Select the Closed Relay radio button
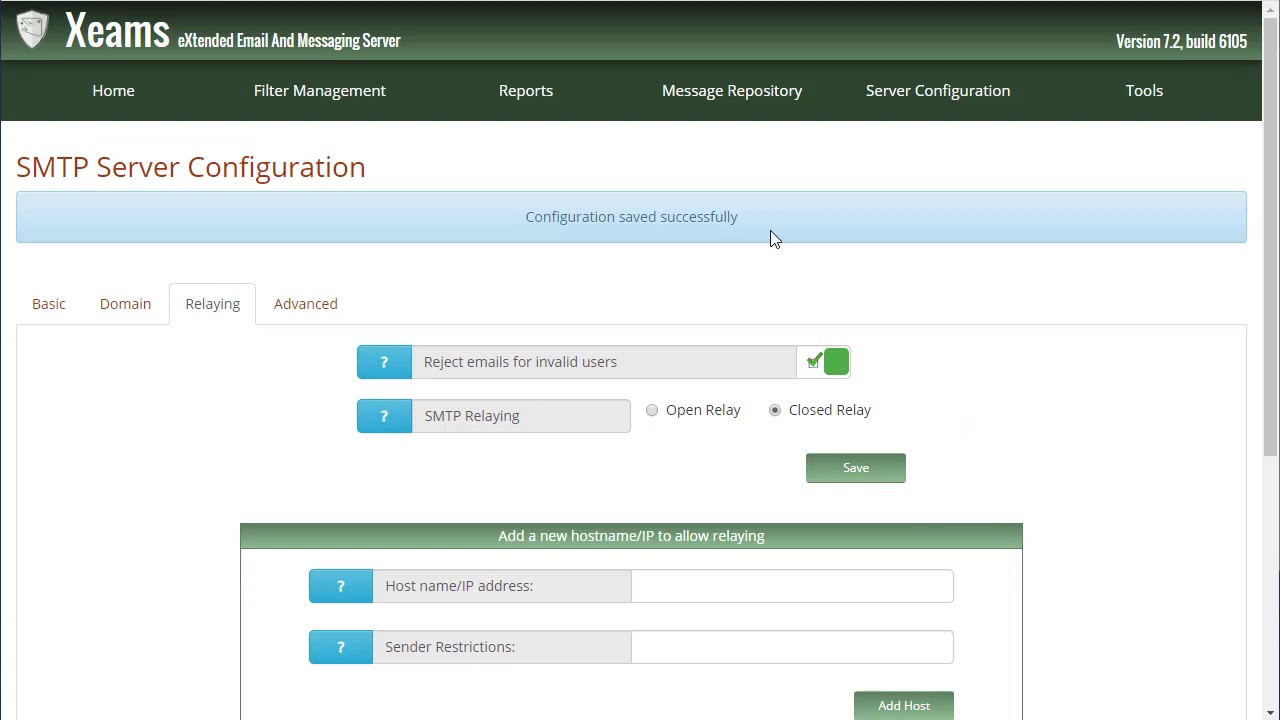Screen dimensions: 1280x720 coord(775,410)
